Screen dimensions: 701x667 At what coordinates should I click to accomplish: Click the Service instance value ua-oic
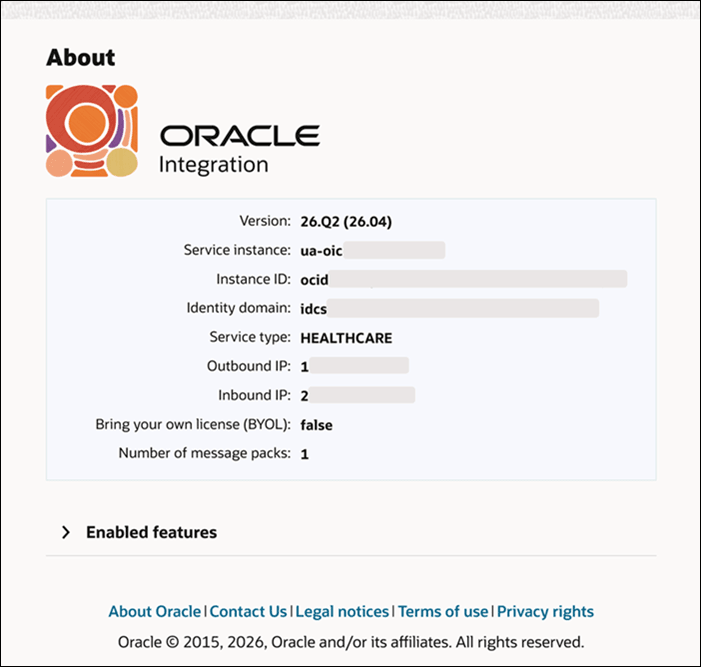pyautogui.click(x=321, y=251)
